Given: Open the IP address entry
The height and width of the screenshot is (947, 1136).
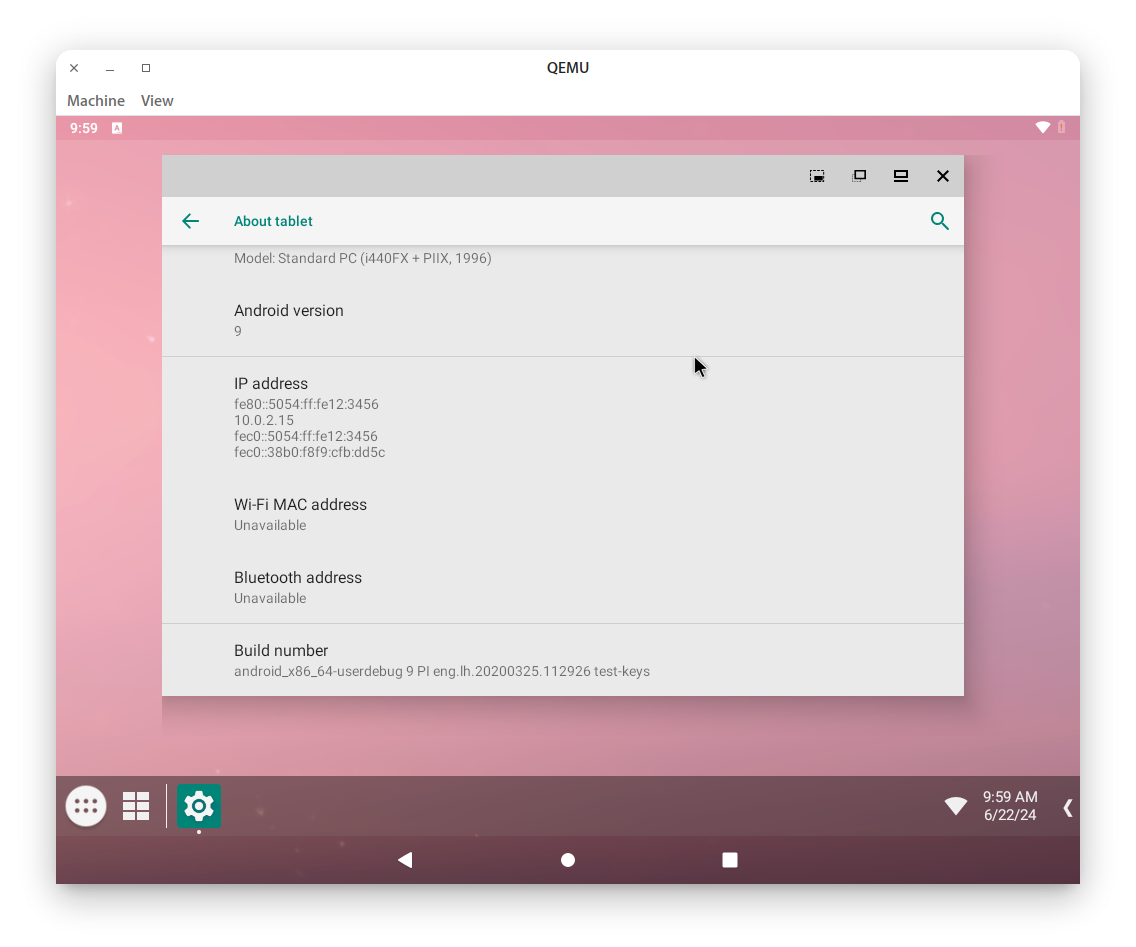Looking at the screenshot, I should [x=563, y=417].
